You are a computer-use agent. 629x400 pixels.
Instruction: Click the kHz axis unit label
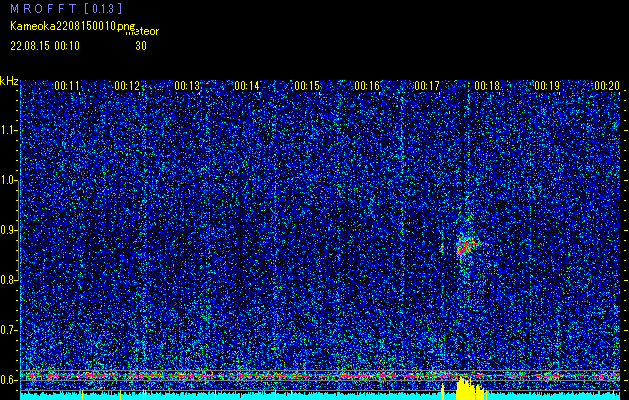pos(9,81)
